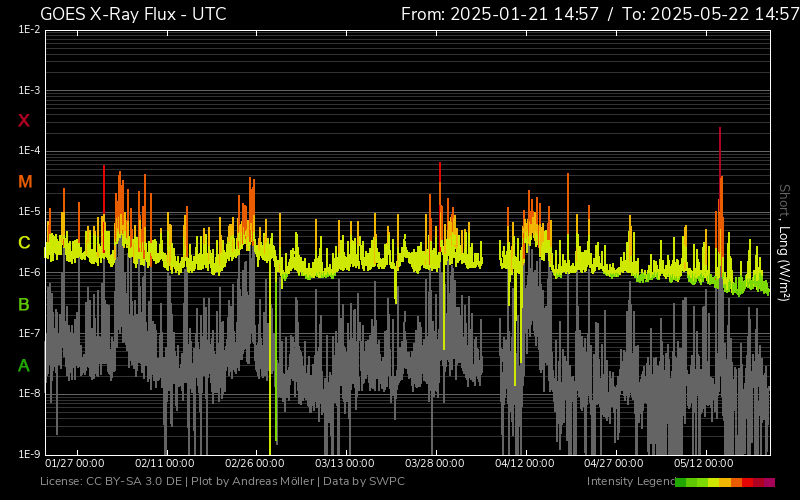
Task: Select the green A flare class letter
Action: click(x=24, y=365)
